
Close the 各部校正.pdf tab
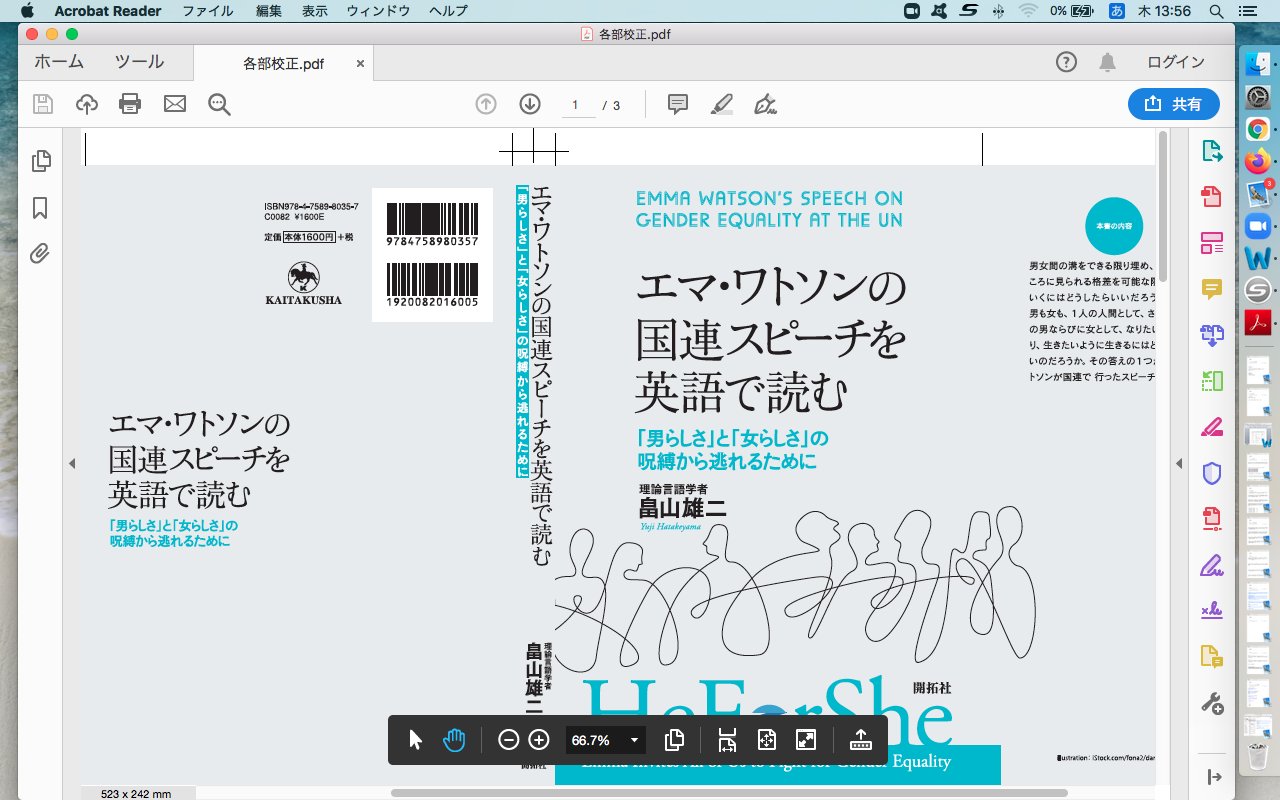tap(360, 63)
